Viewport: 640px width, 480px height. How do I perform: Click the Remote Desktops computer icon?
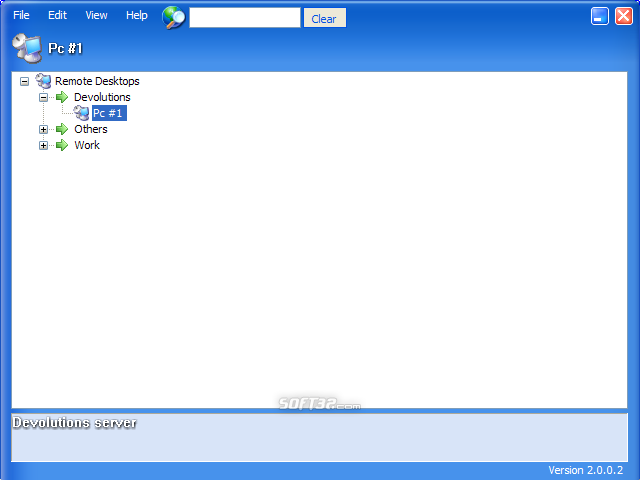point(43,81)
